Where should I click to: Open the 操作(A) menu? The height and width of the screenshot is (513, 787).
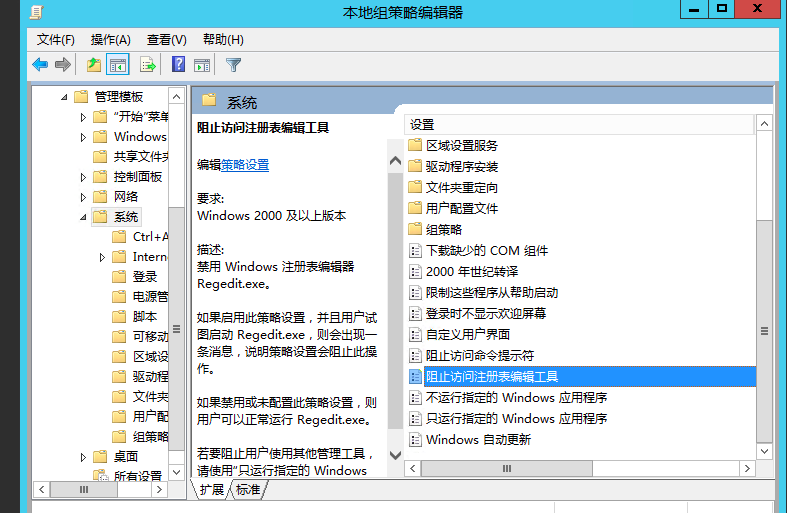click(110, 40)
